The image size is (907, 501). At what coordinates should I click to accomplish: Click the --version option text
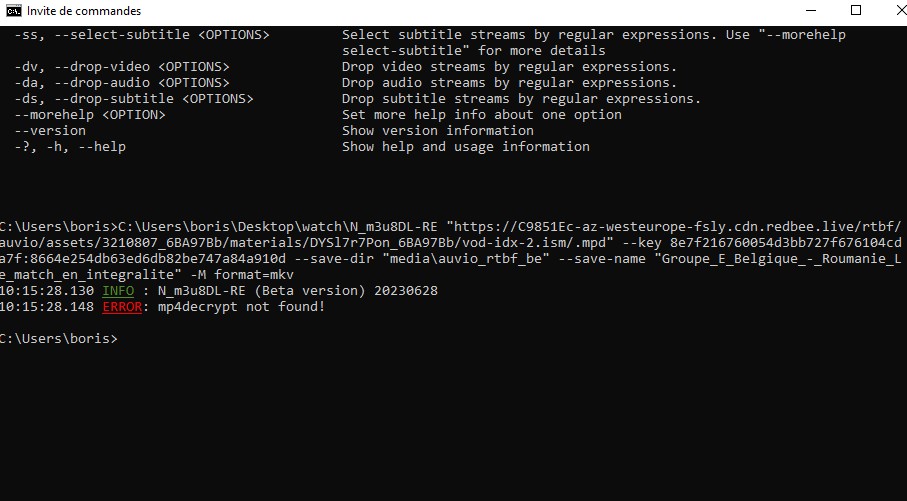click(50, 131)
